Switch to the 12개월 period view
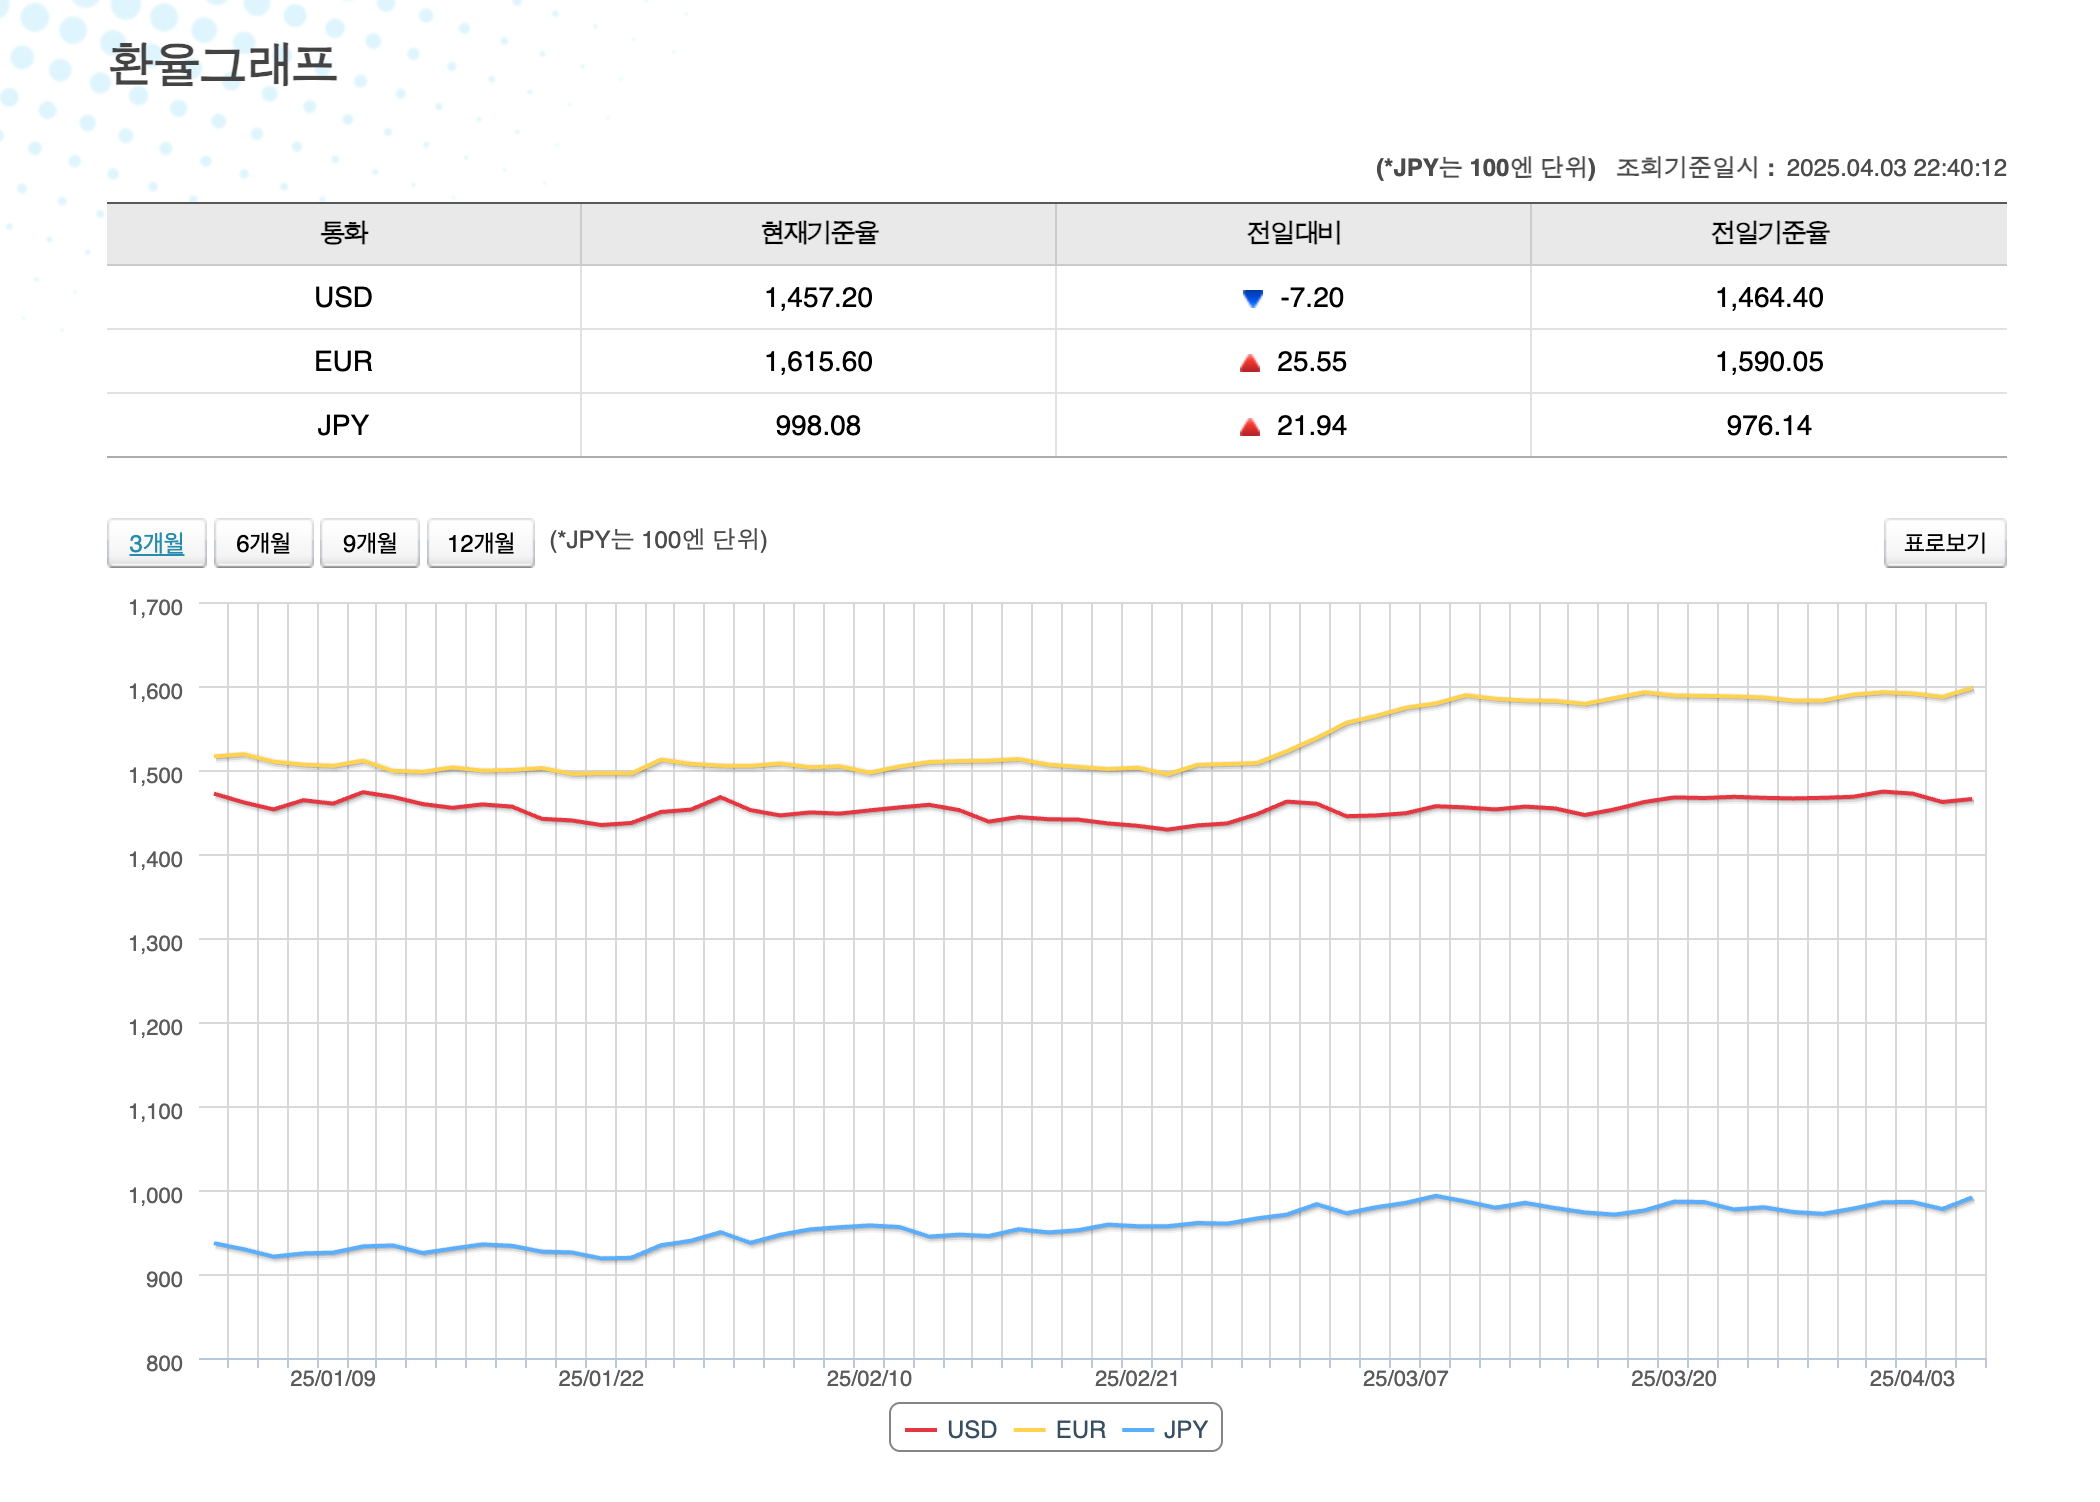 tap(480, 543)
